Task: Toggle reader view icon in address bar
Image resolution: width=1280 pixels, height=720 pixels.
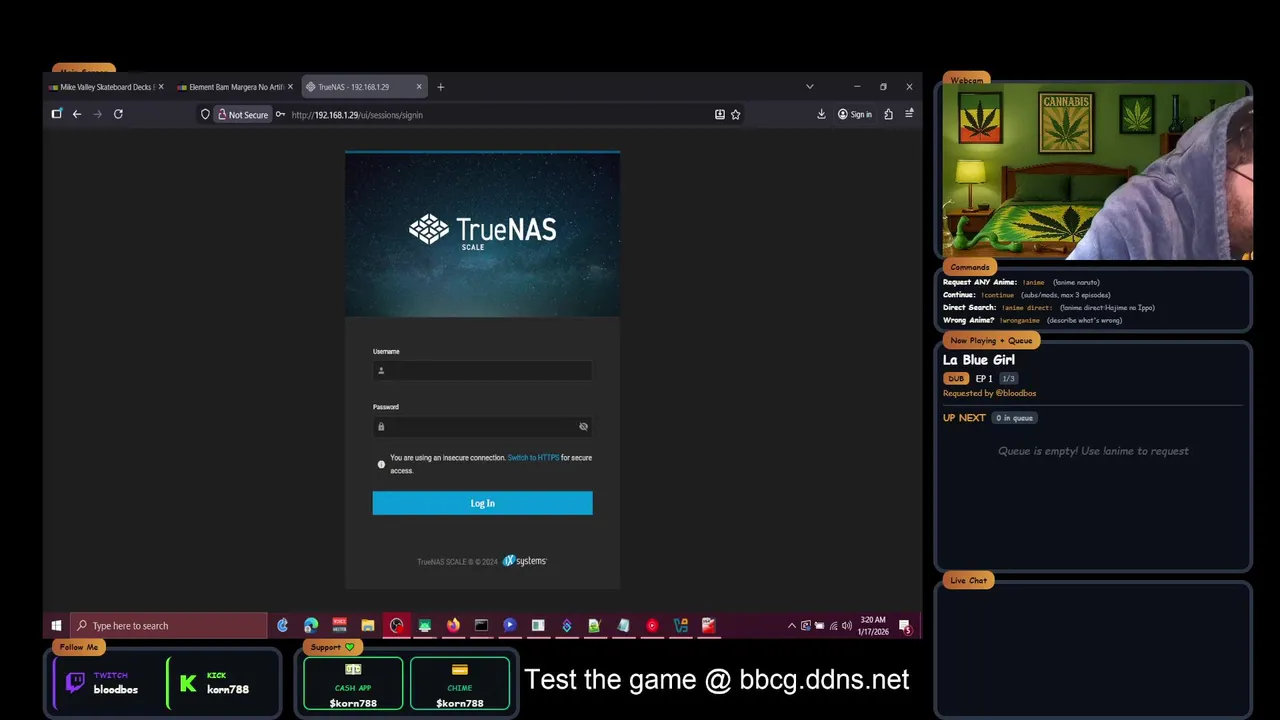Action: 719,115
